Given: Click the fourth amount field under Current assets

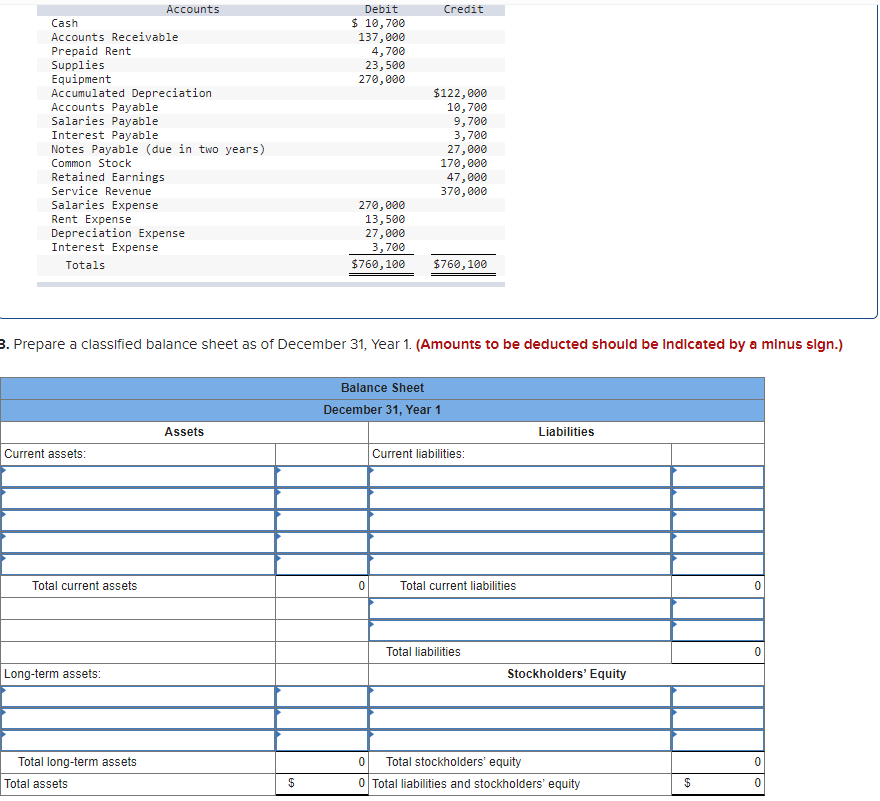Looking at the screenshot, I should coord(322,542).
